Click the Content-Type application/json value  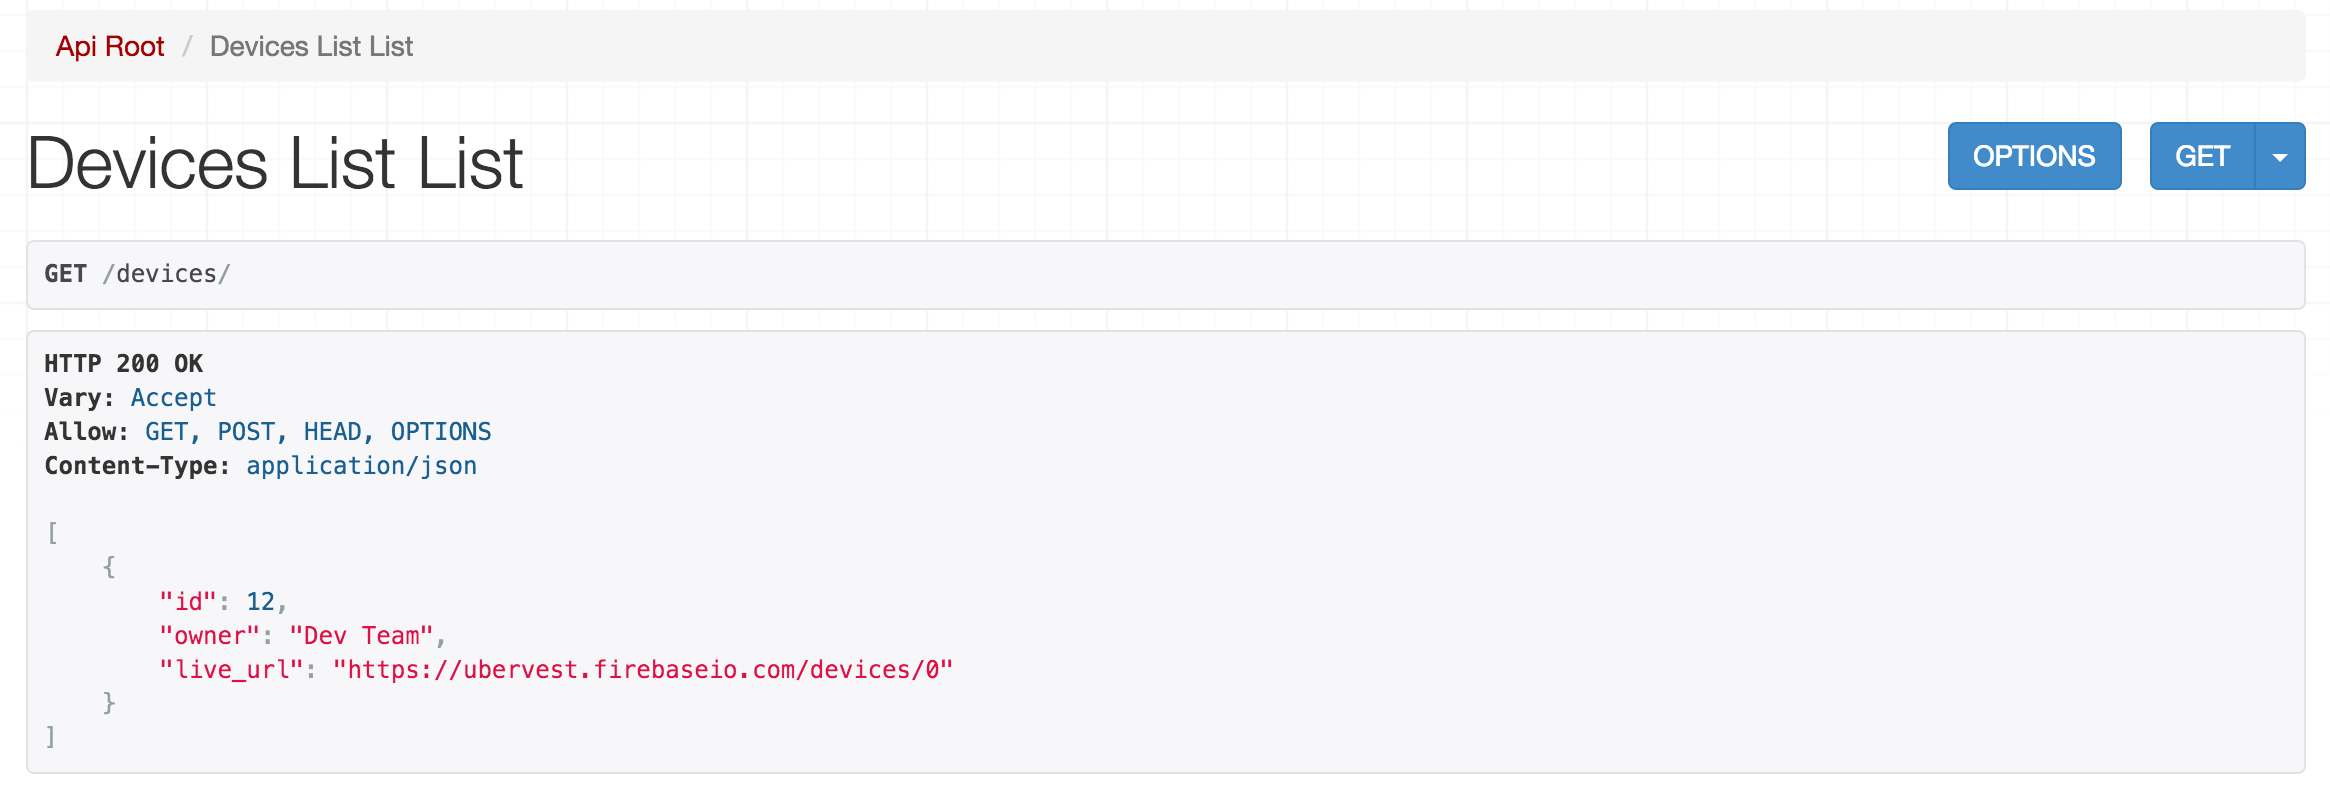362,466
